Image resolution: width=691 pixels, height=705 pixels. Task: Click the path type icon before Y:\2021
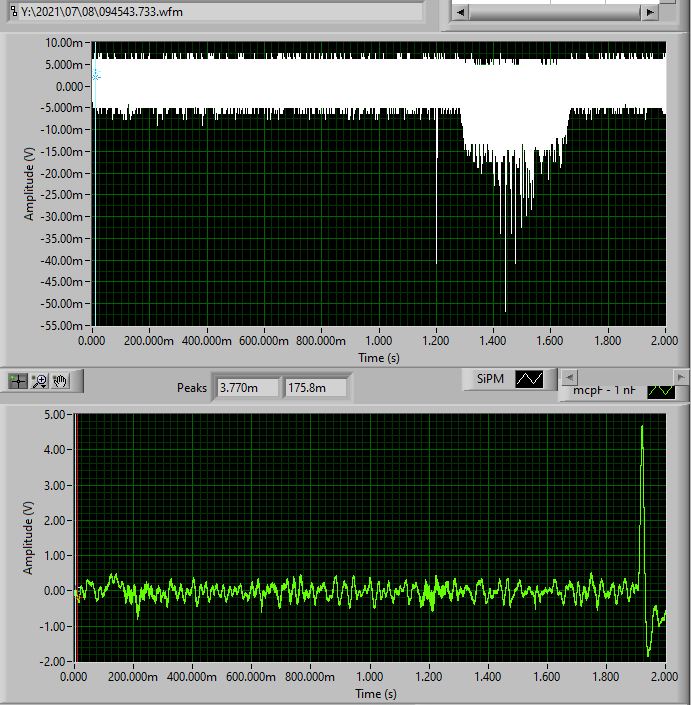point(14,11)
